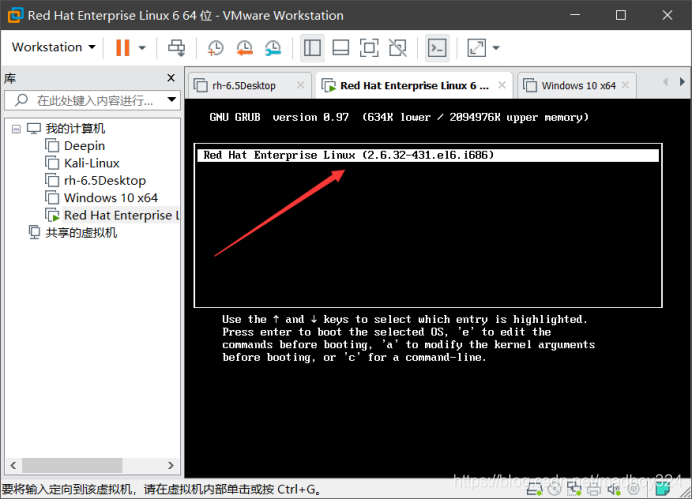Close the Windows 10 x64 tab
Screen dimensions: 692x500
click(x=625, y=85)
